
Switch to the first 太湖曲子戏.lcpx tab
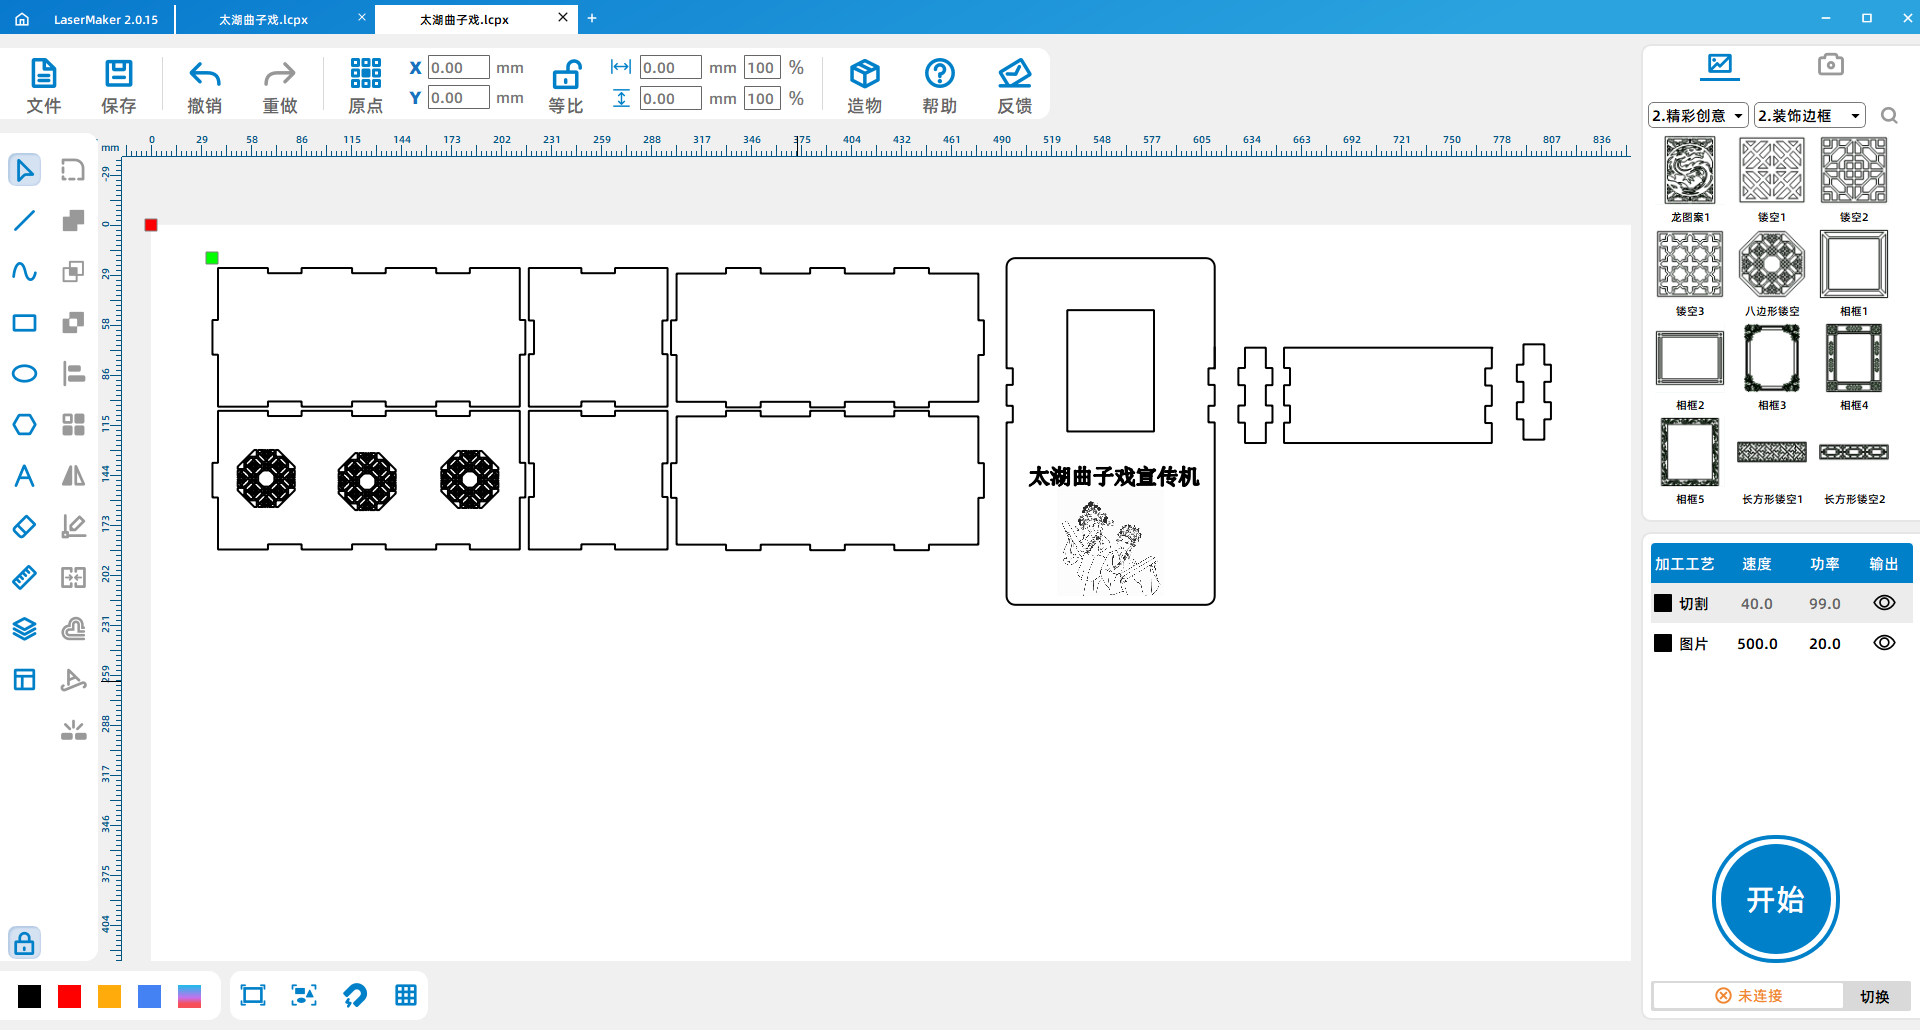coord(263,19)
